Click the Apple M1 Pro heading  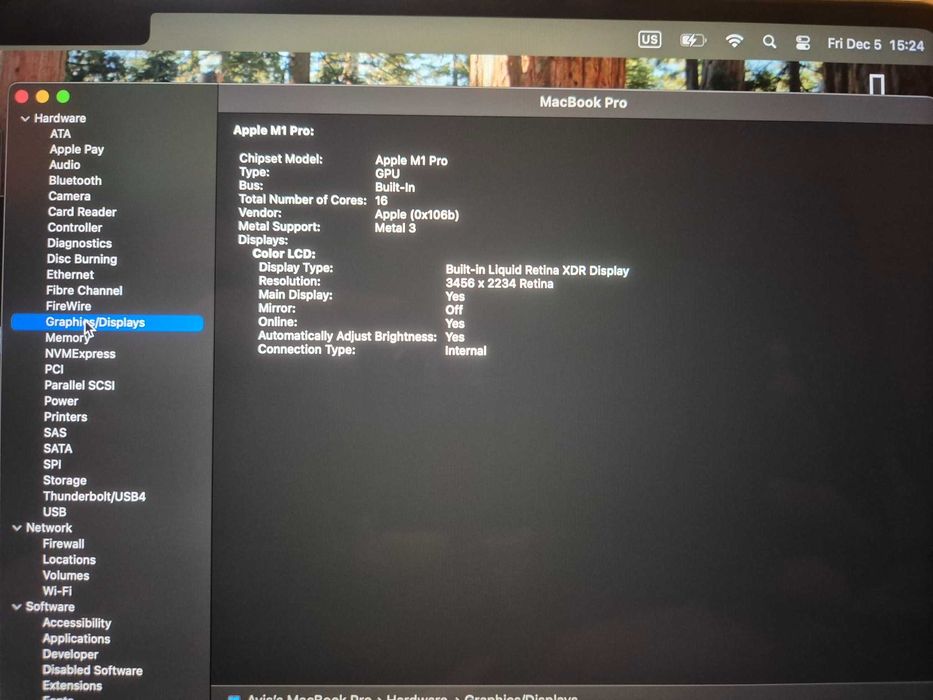coord(273,131)
